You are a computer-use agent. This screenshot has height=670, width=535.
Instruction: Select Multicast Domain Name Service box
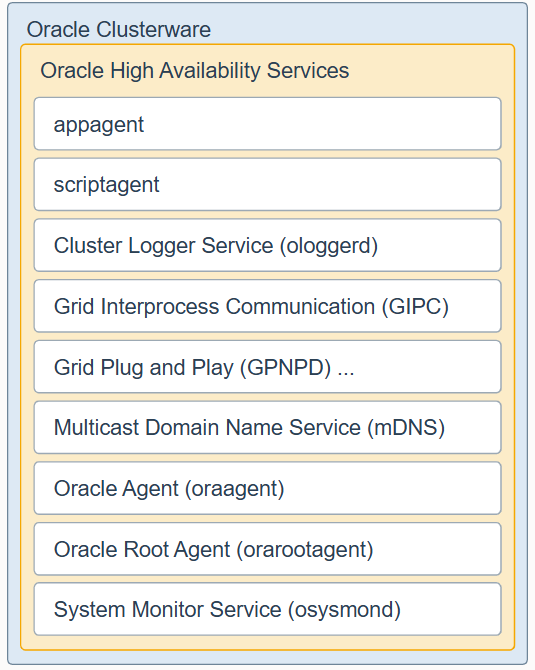tap(268, 427)
